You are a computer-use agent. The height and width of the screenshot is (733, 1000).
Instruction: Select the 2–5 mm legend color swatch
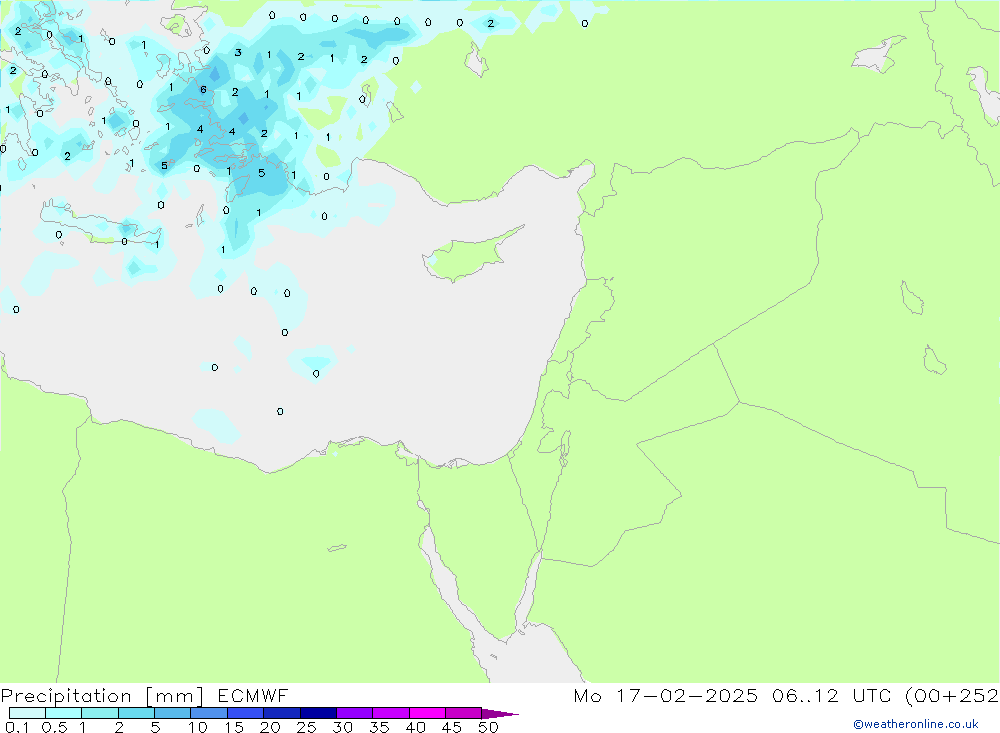[x=136, y=713]
